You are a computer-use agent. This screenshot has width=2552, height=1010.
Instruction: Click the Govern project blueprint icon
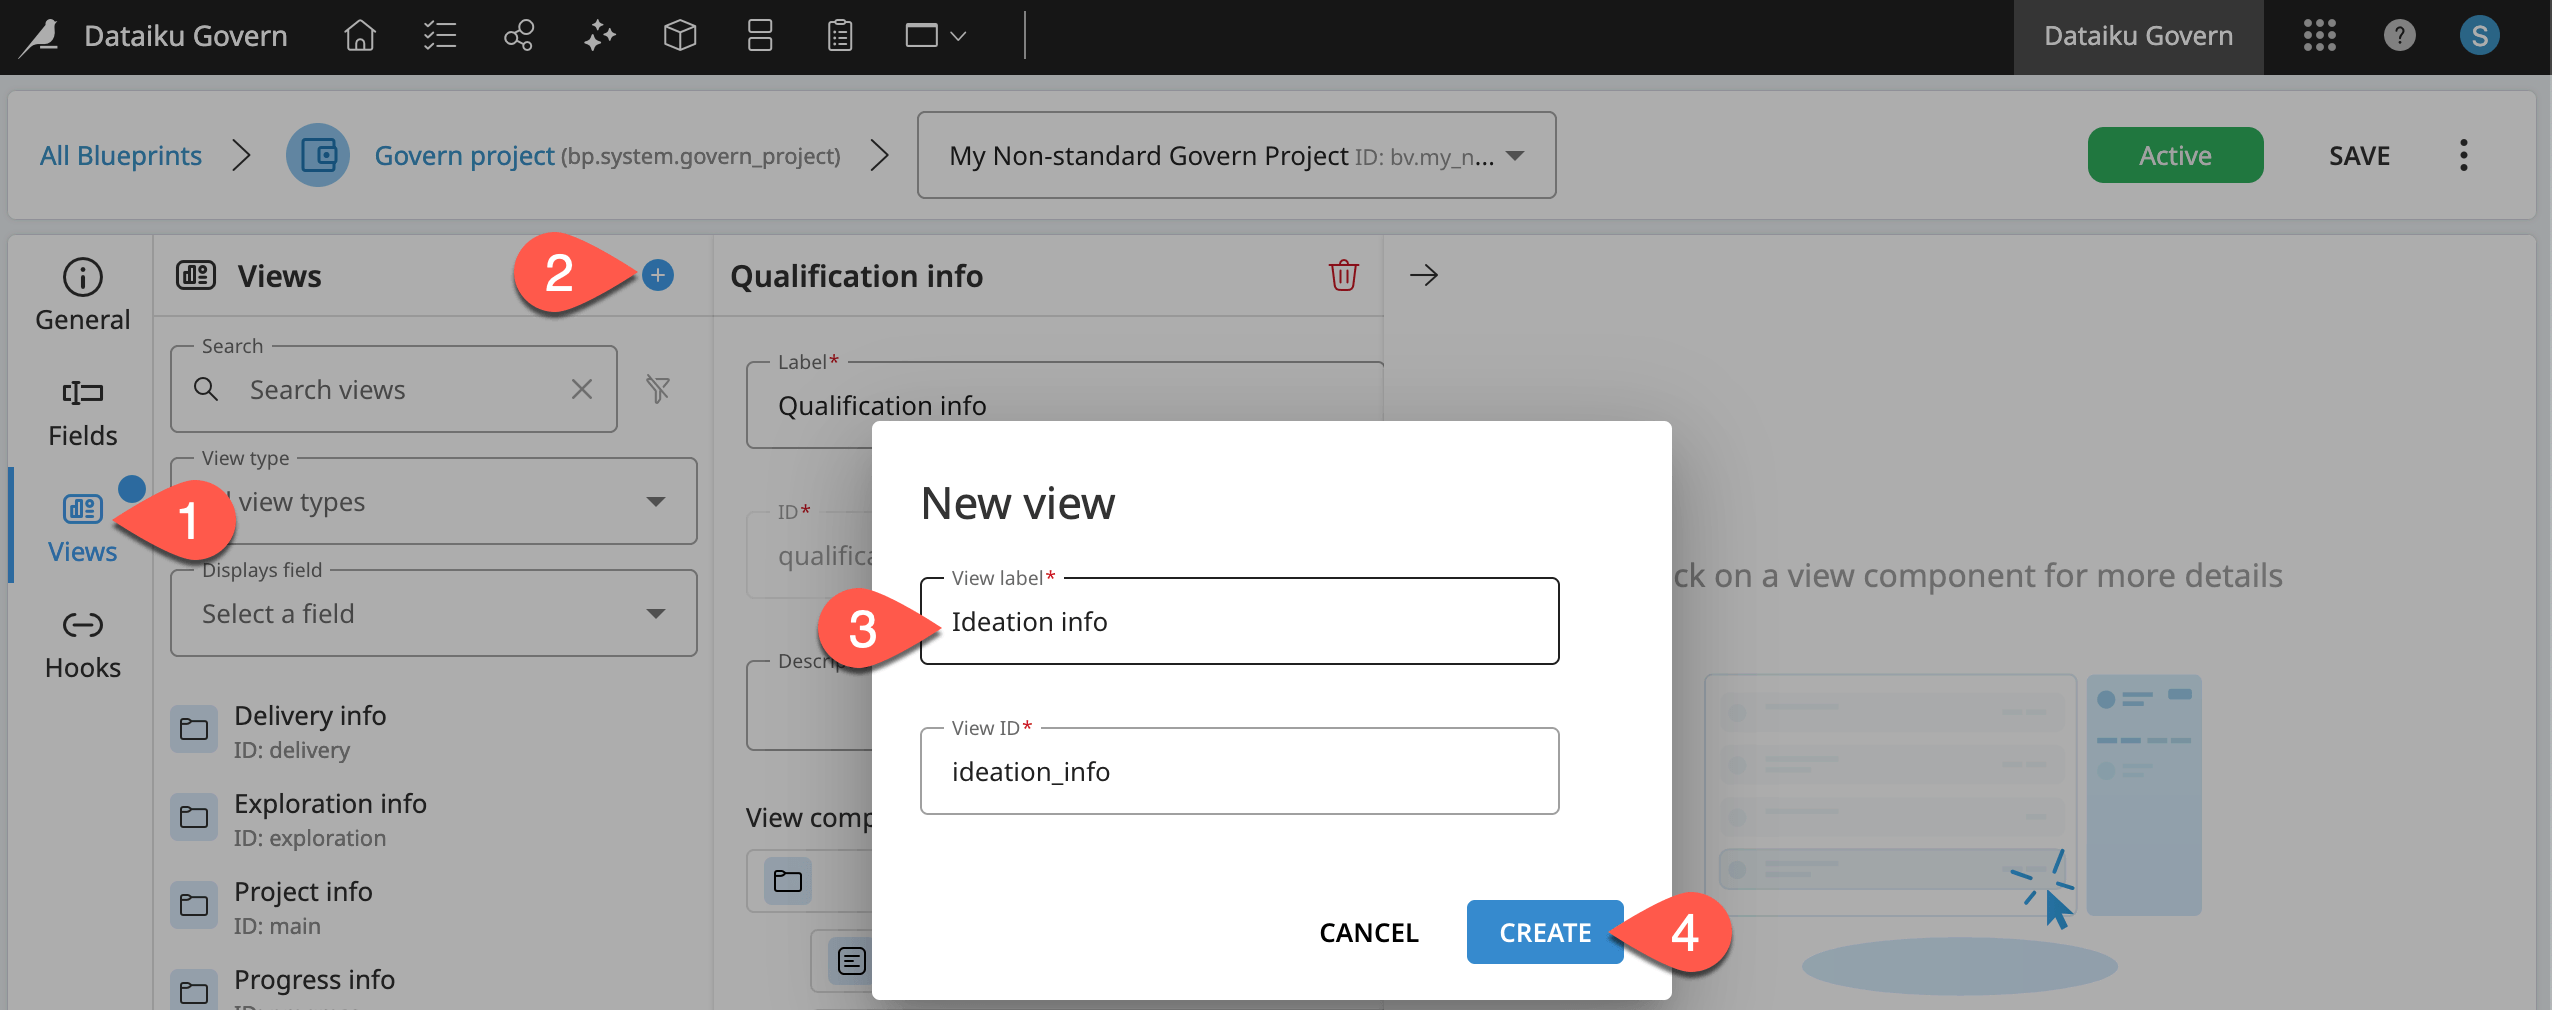318,155
